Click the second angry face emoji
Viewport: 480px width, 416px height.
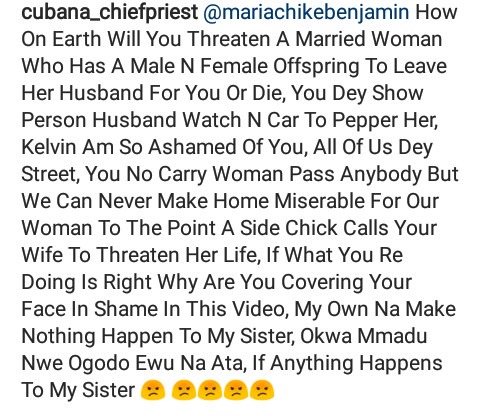tap(184, 390)
